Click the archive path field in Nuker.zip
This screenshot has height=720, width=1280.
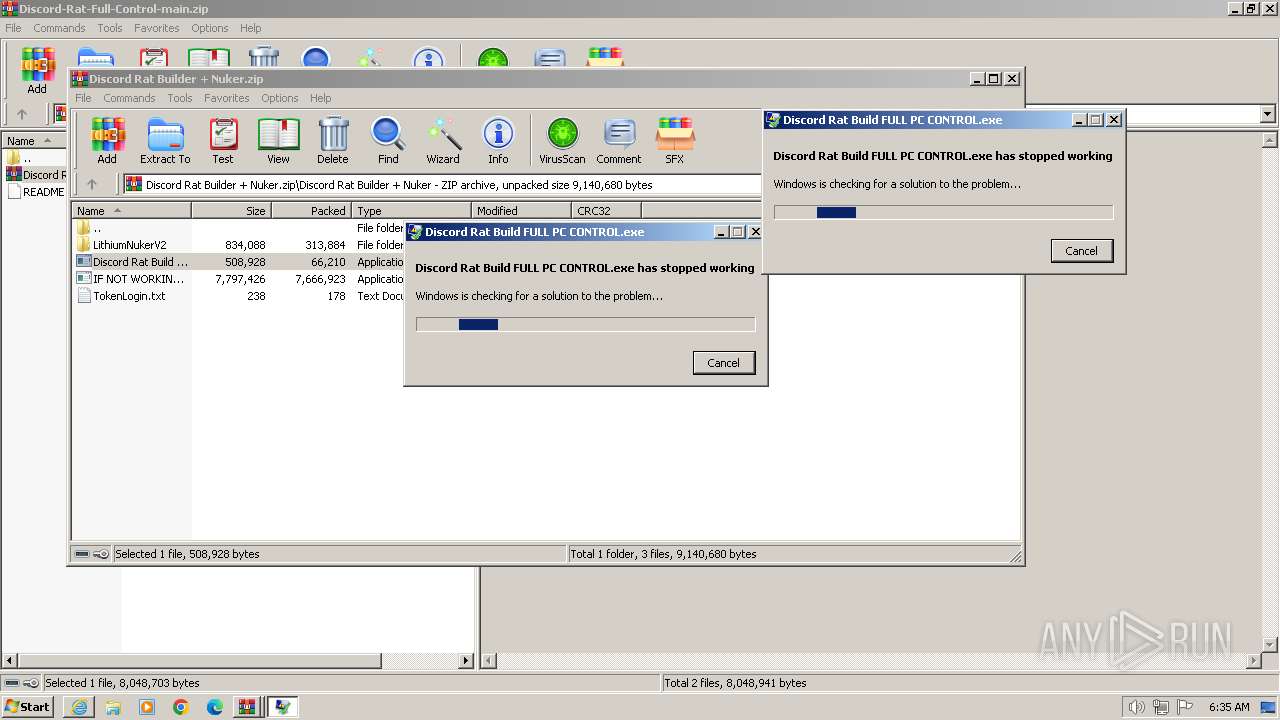pos(442,184)
